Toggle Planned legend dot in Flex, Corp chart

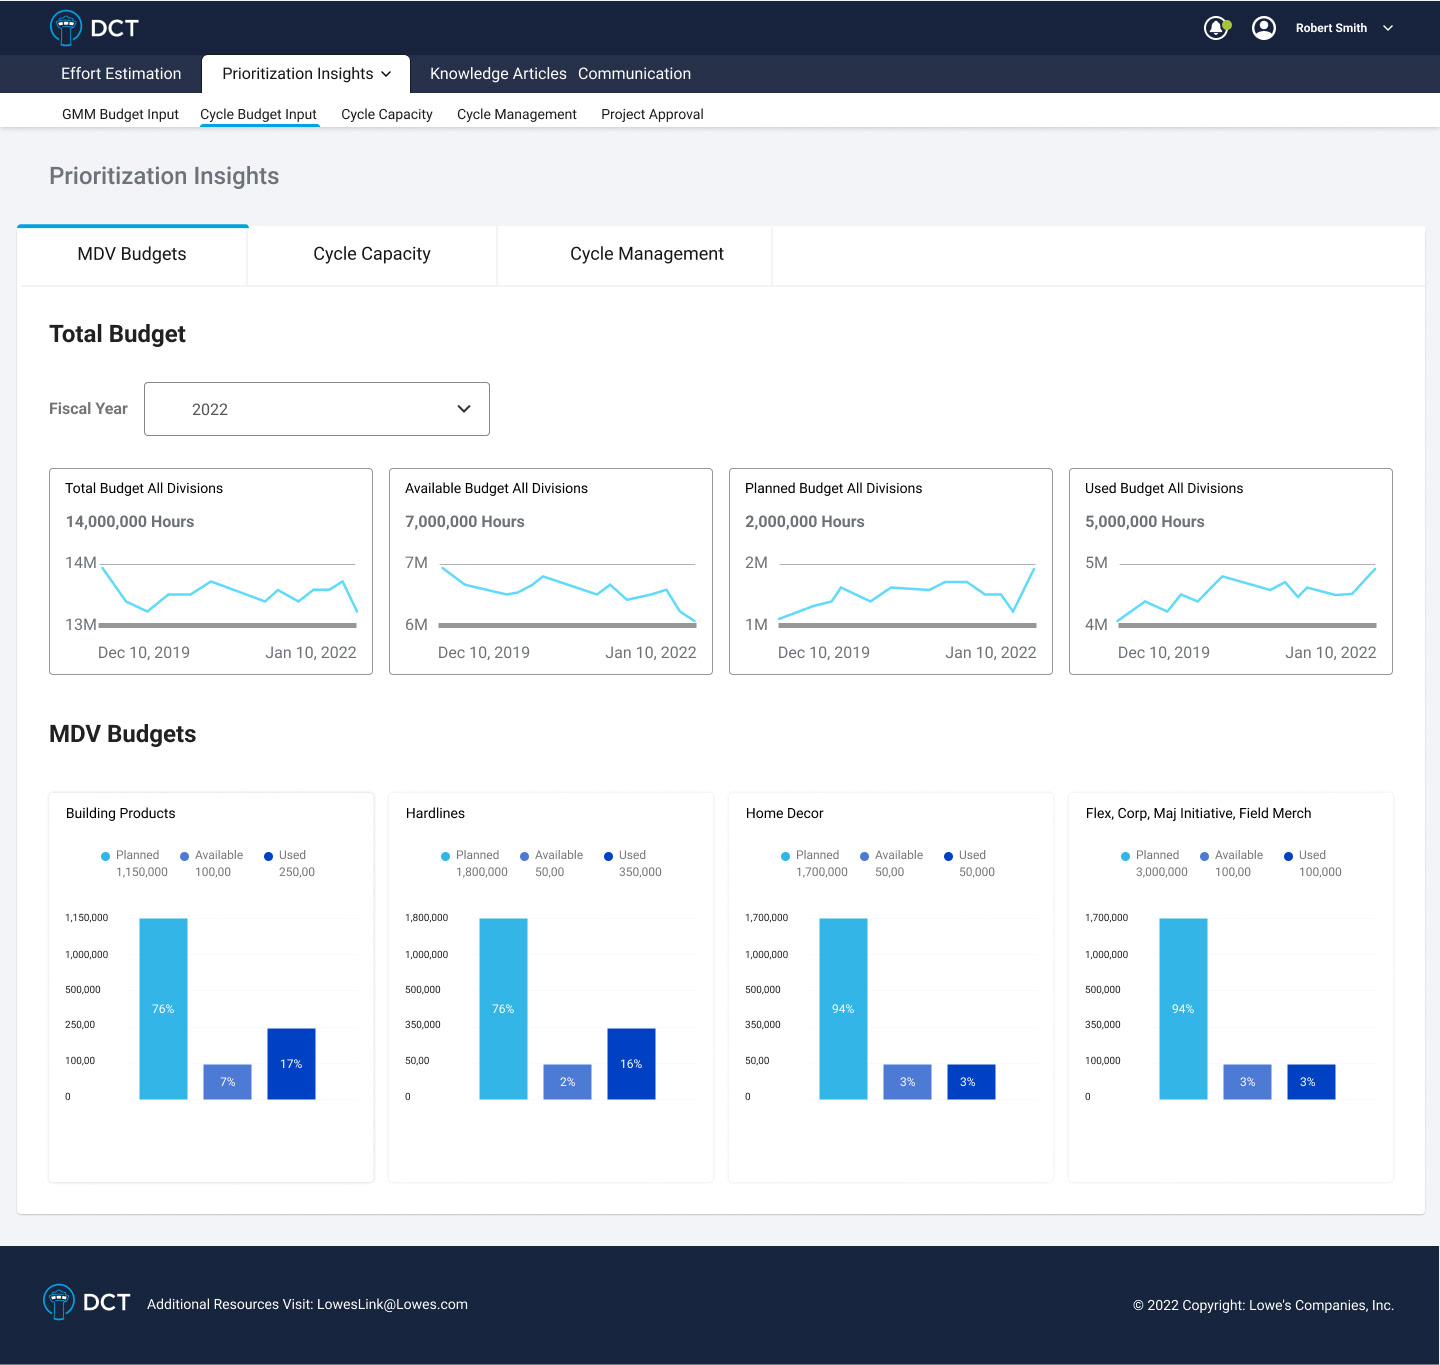pos(1125,856)
